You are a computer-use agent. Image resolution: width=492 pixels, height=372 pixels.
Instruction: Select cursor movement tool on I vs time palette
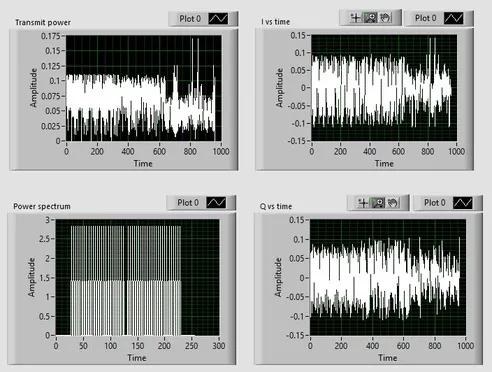(355, 18)
